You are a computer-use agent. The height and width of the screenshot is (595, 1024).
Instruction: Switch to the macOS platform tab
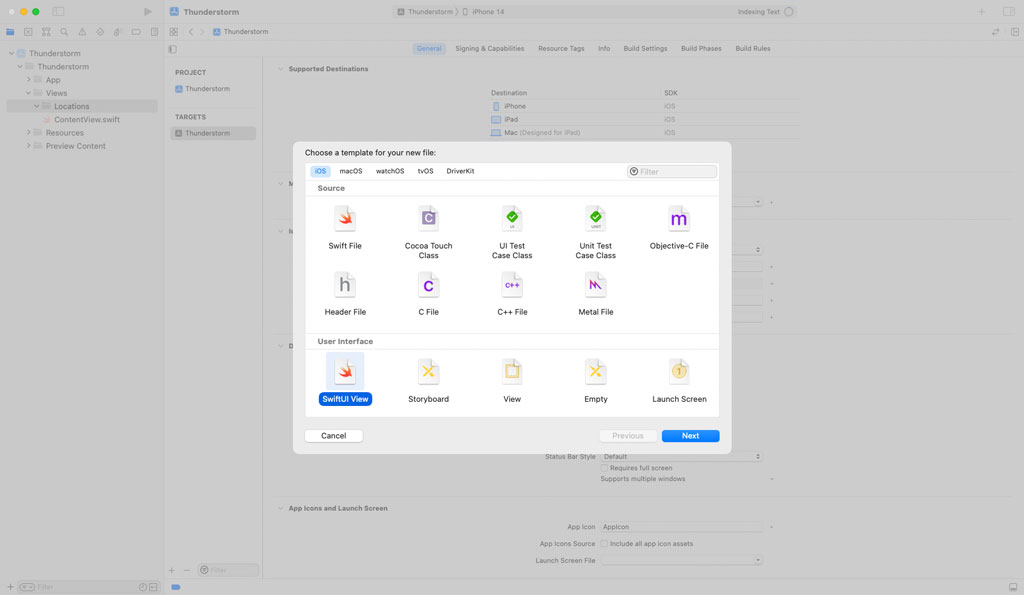(x=351, y=171)
